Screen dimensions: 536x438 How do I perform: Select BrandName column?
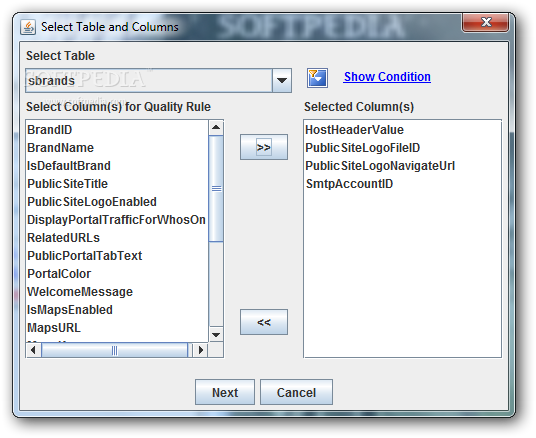point(117,148)
